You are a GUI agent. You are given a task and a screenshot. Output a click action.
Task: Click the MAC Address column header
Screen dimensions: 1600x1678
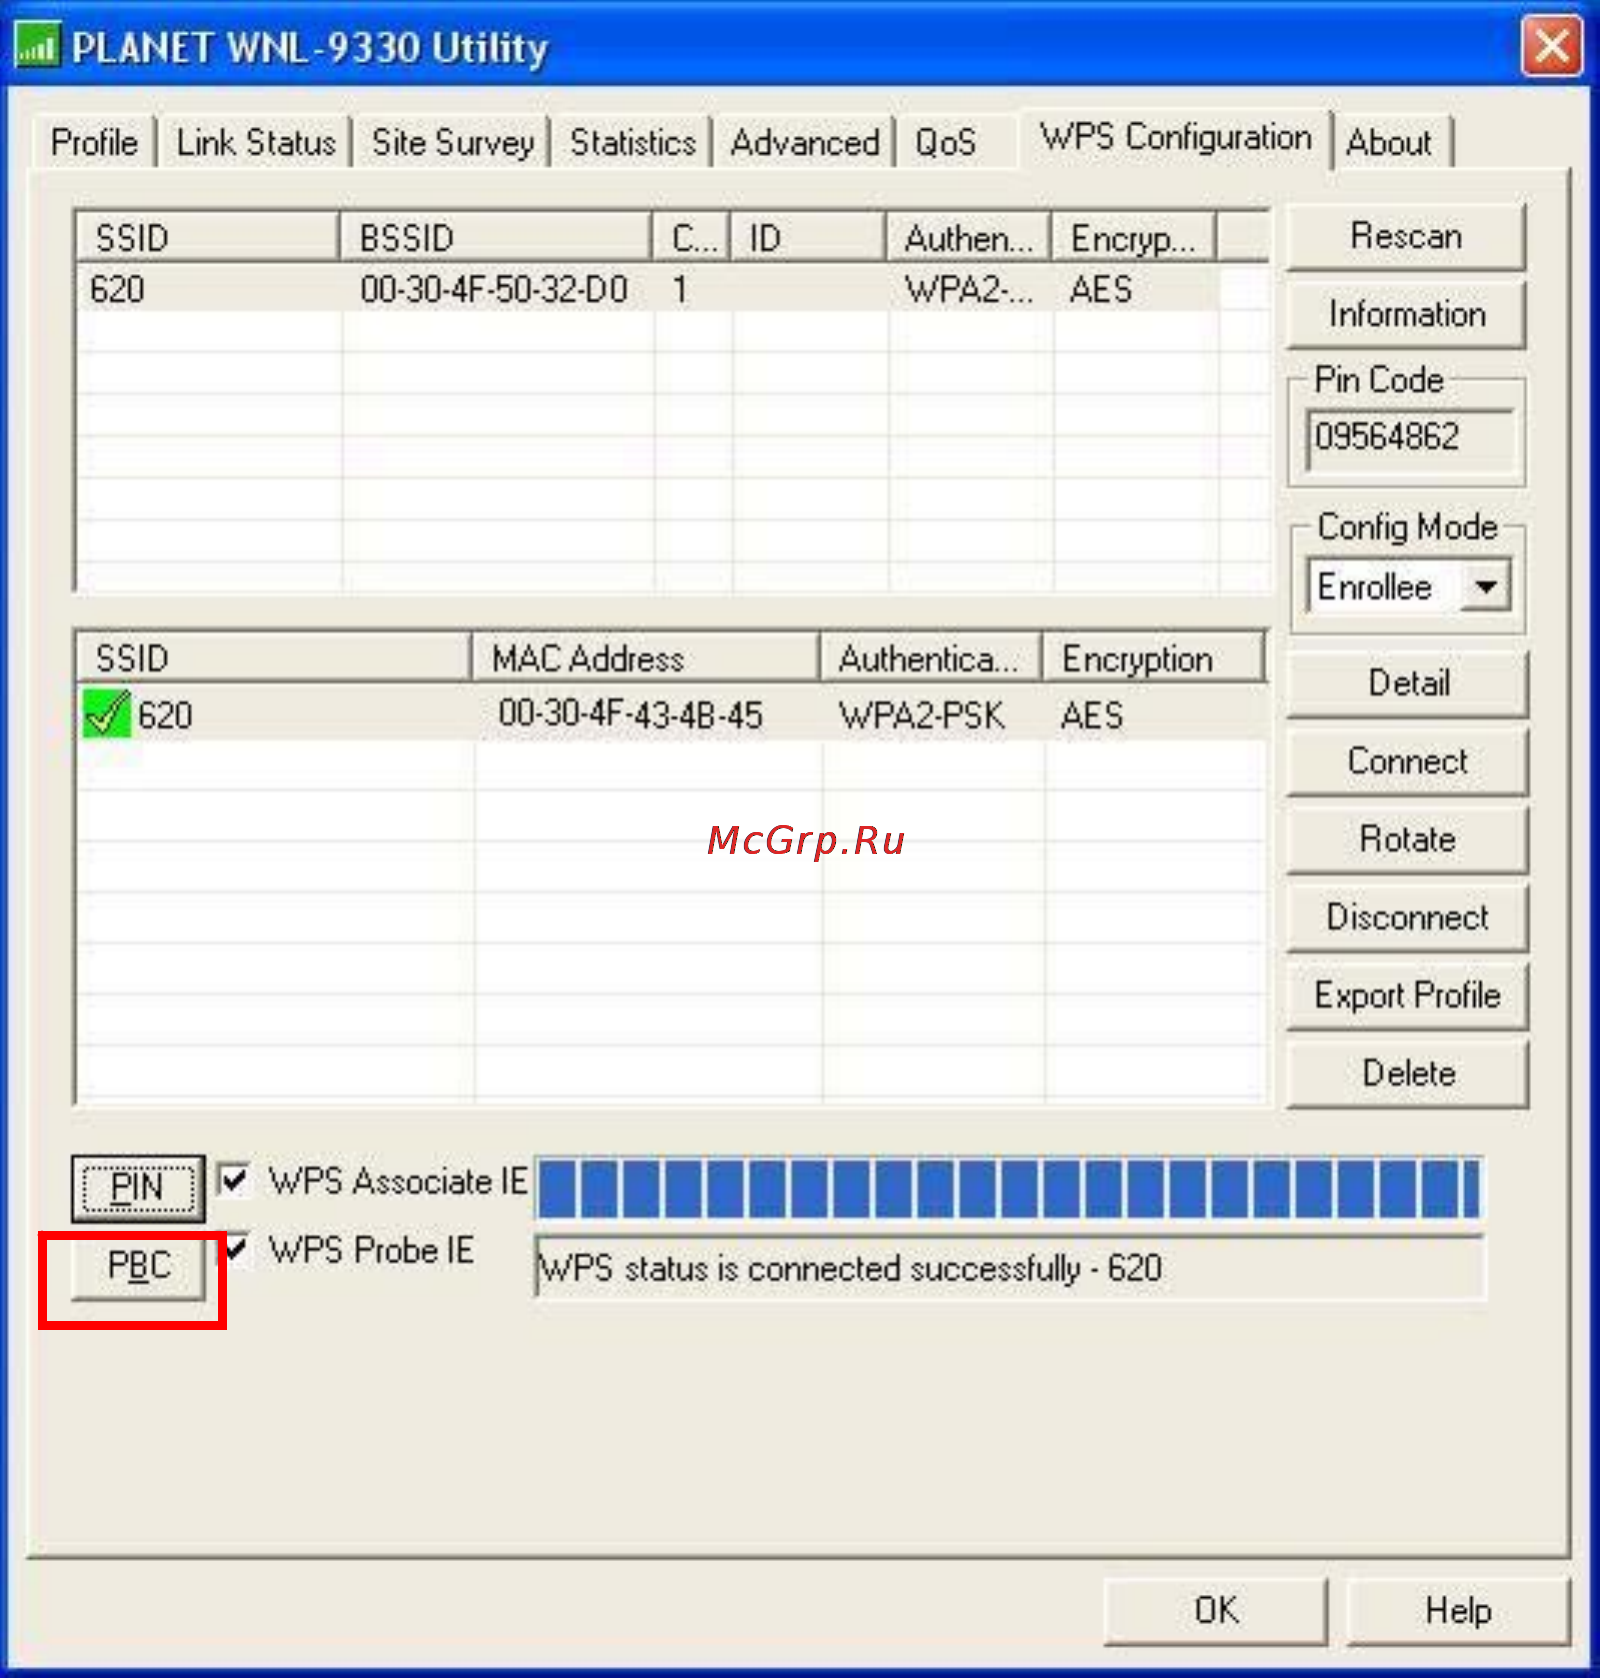646,658
